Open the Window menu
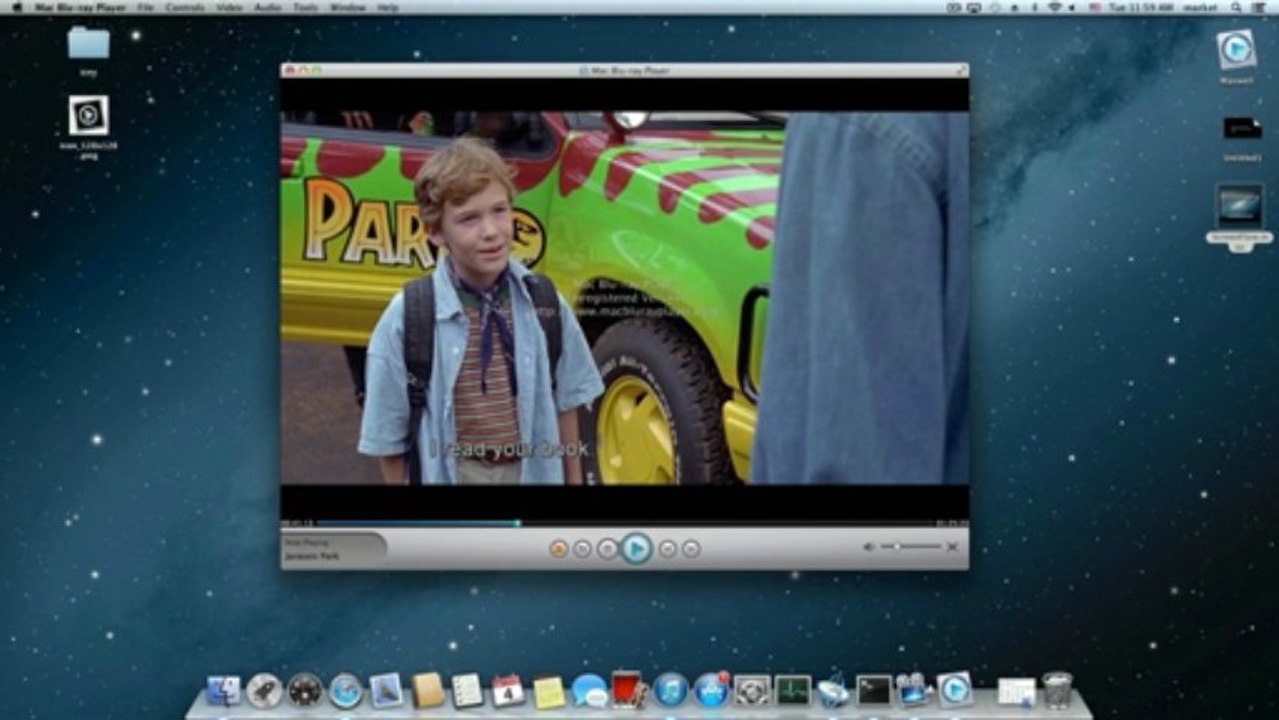 pos(347,7)
